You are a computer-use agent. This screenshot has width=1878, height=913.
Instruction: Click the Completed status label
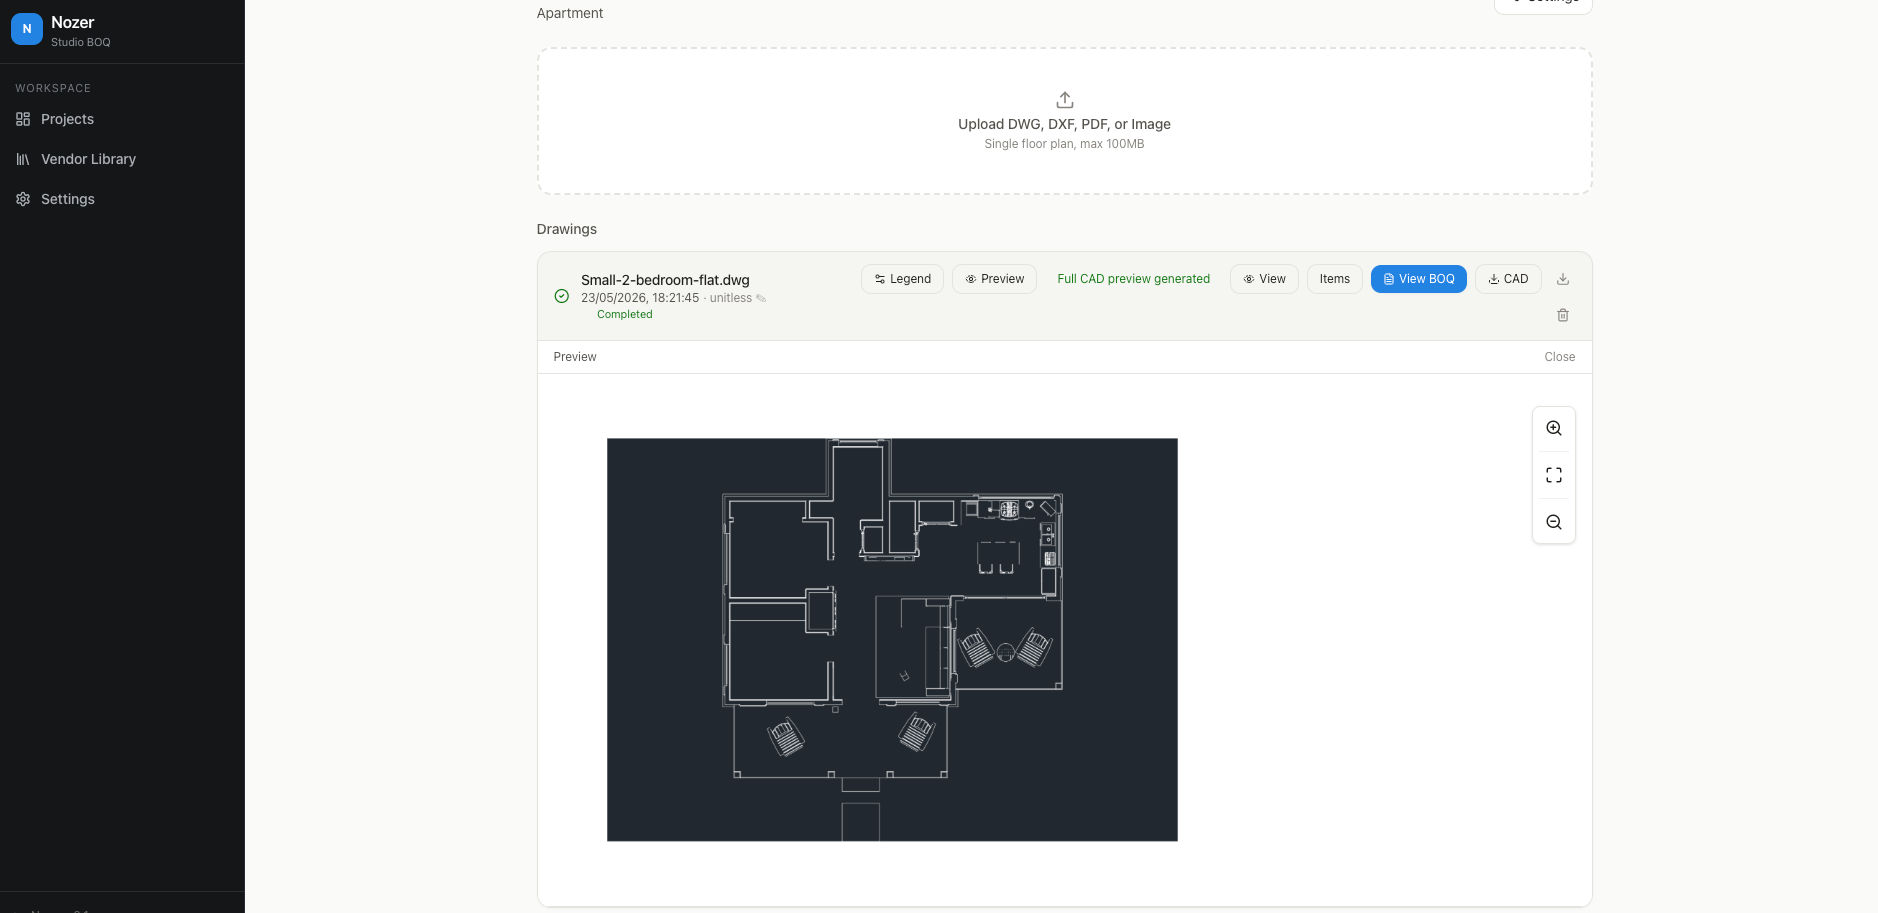624,314
